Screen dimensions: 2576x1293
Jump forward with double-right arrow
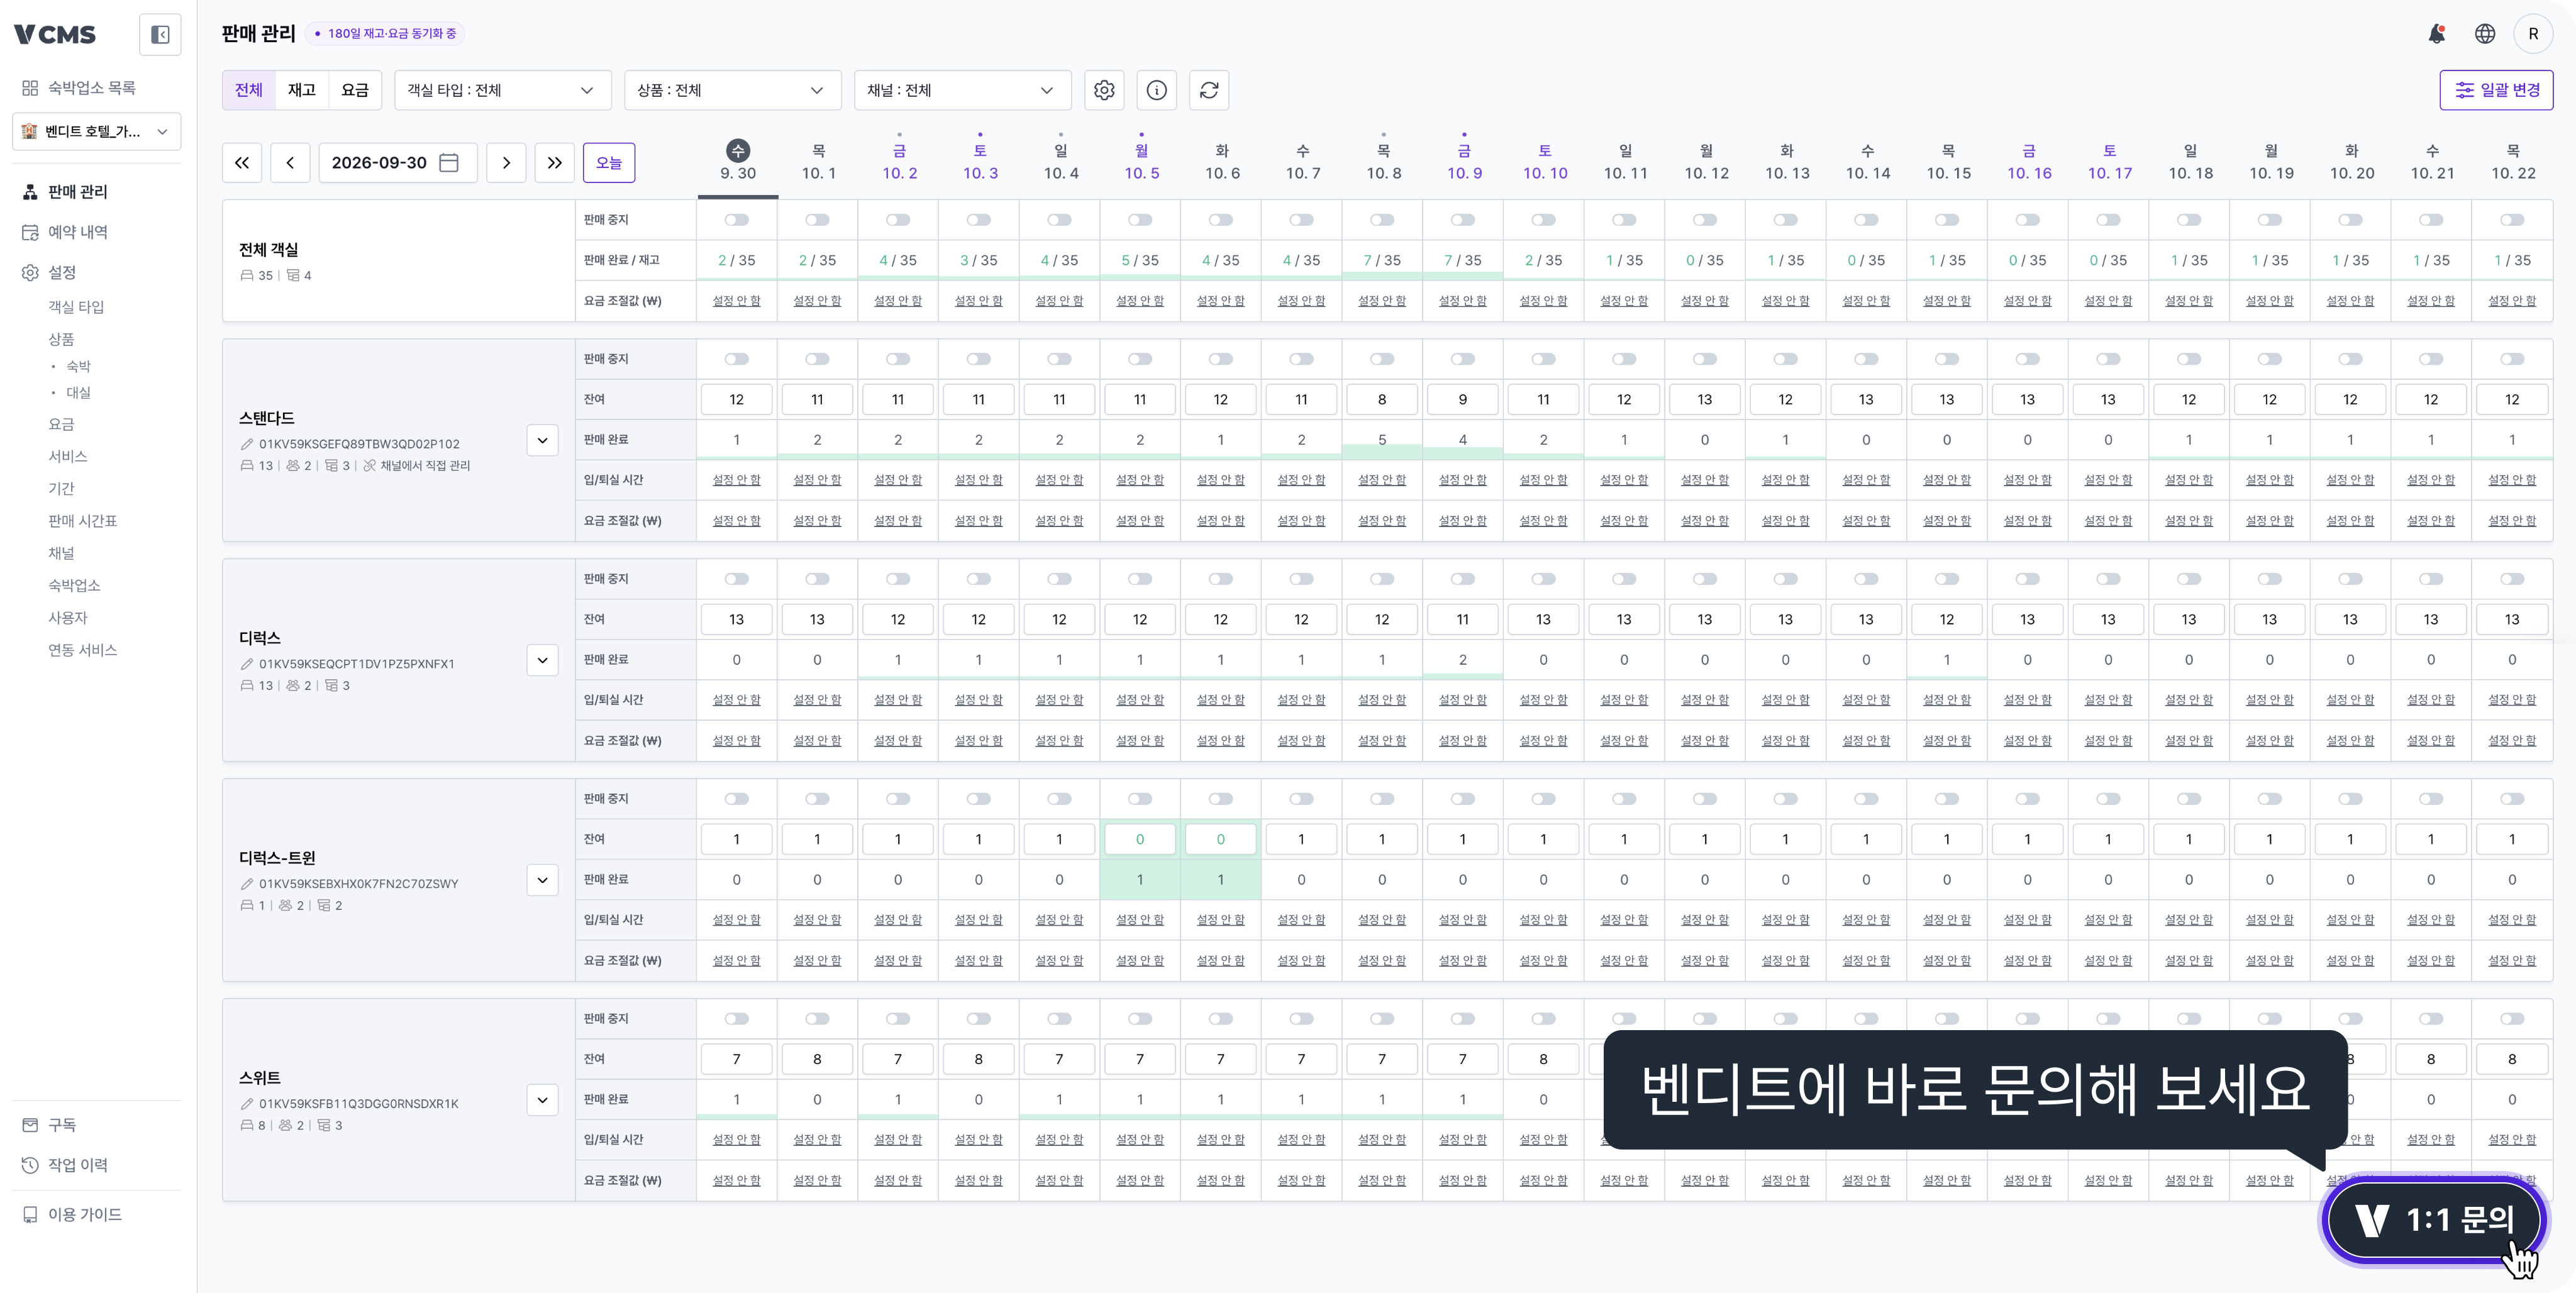tap(554, 163)
